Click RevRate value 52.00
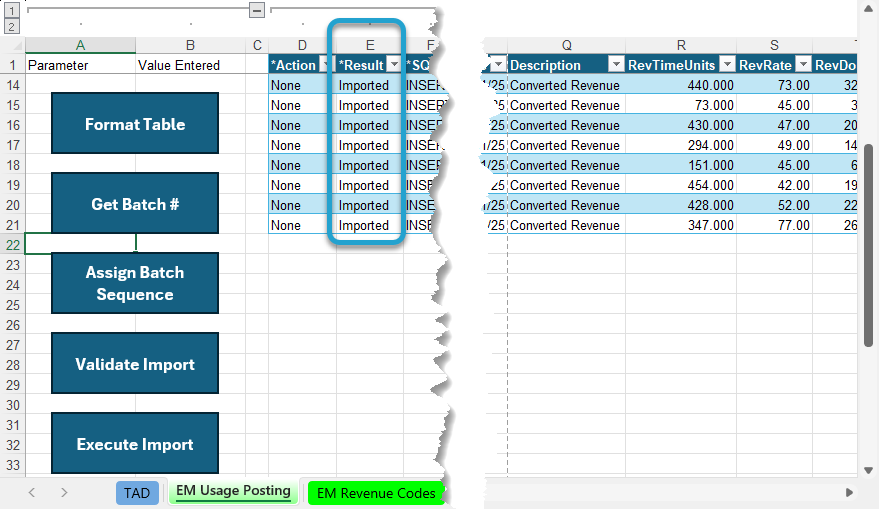The height and width of the screenshot is (509, 879). click(x=774, y=205)
